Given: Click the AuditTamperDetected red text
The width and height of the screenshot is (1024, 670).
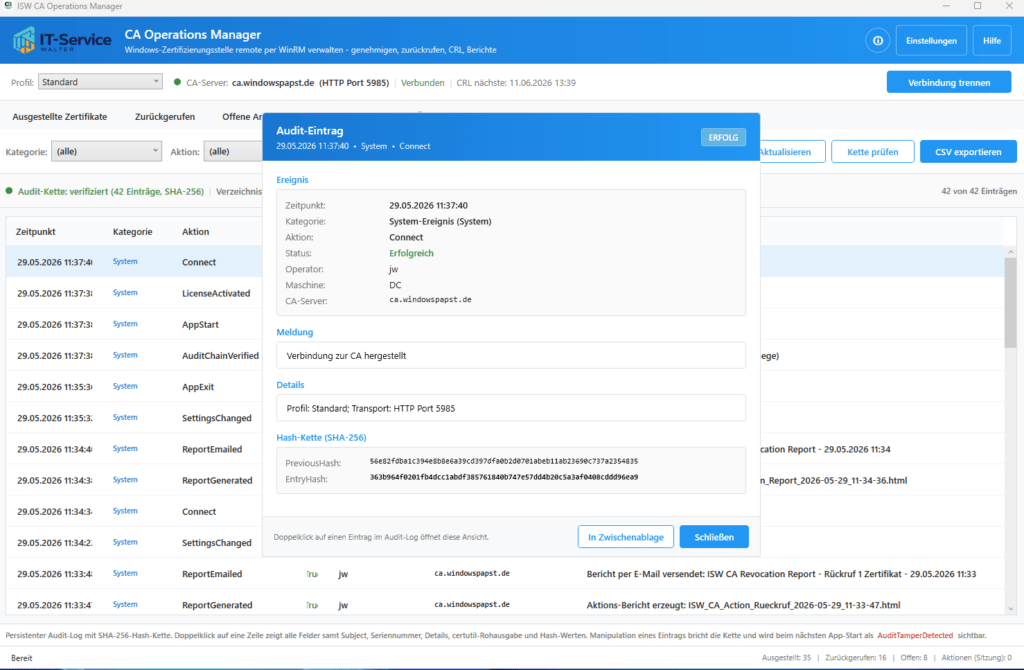Looking at the screenshot, I should (x=915, y=635).
